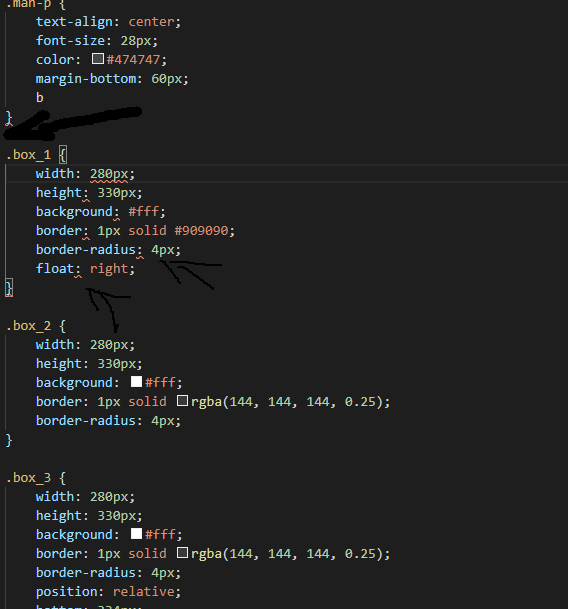Screen dimensions: 568x609
Task: Click position relative value in .box_3
Action: (x=143, y=592)
